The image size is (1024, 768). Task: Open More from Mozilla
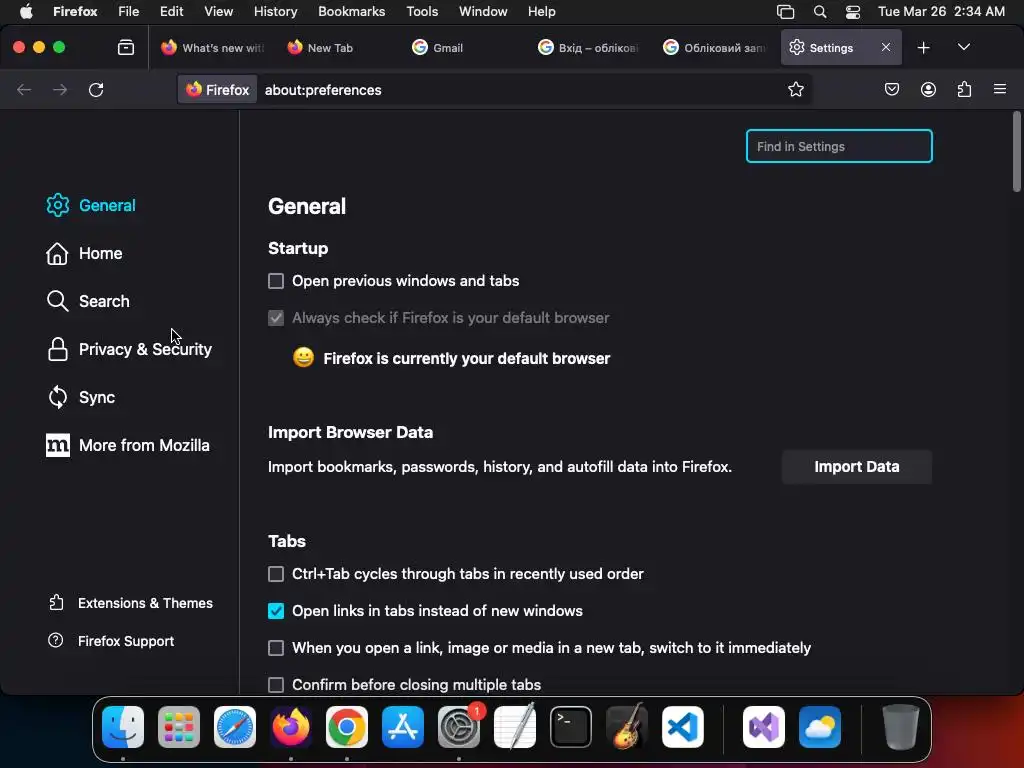coord(127,445)
